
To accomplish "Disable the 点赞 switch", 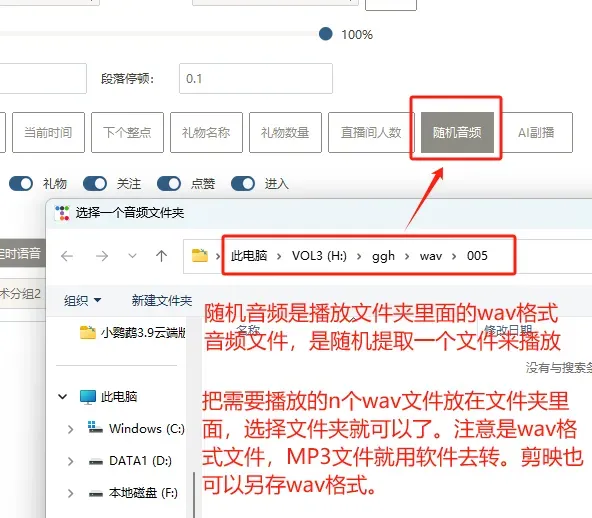I will point(169,184).
